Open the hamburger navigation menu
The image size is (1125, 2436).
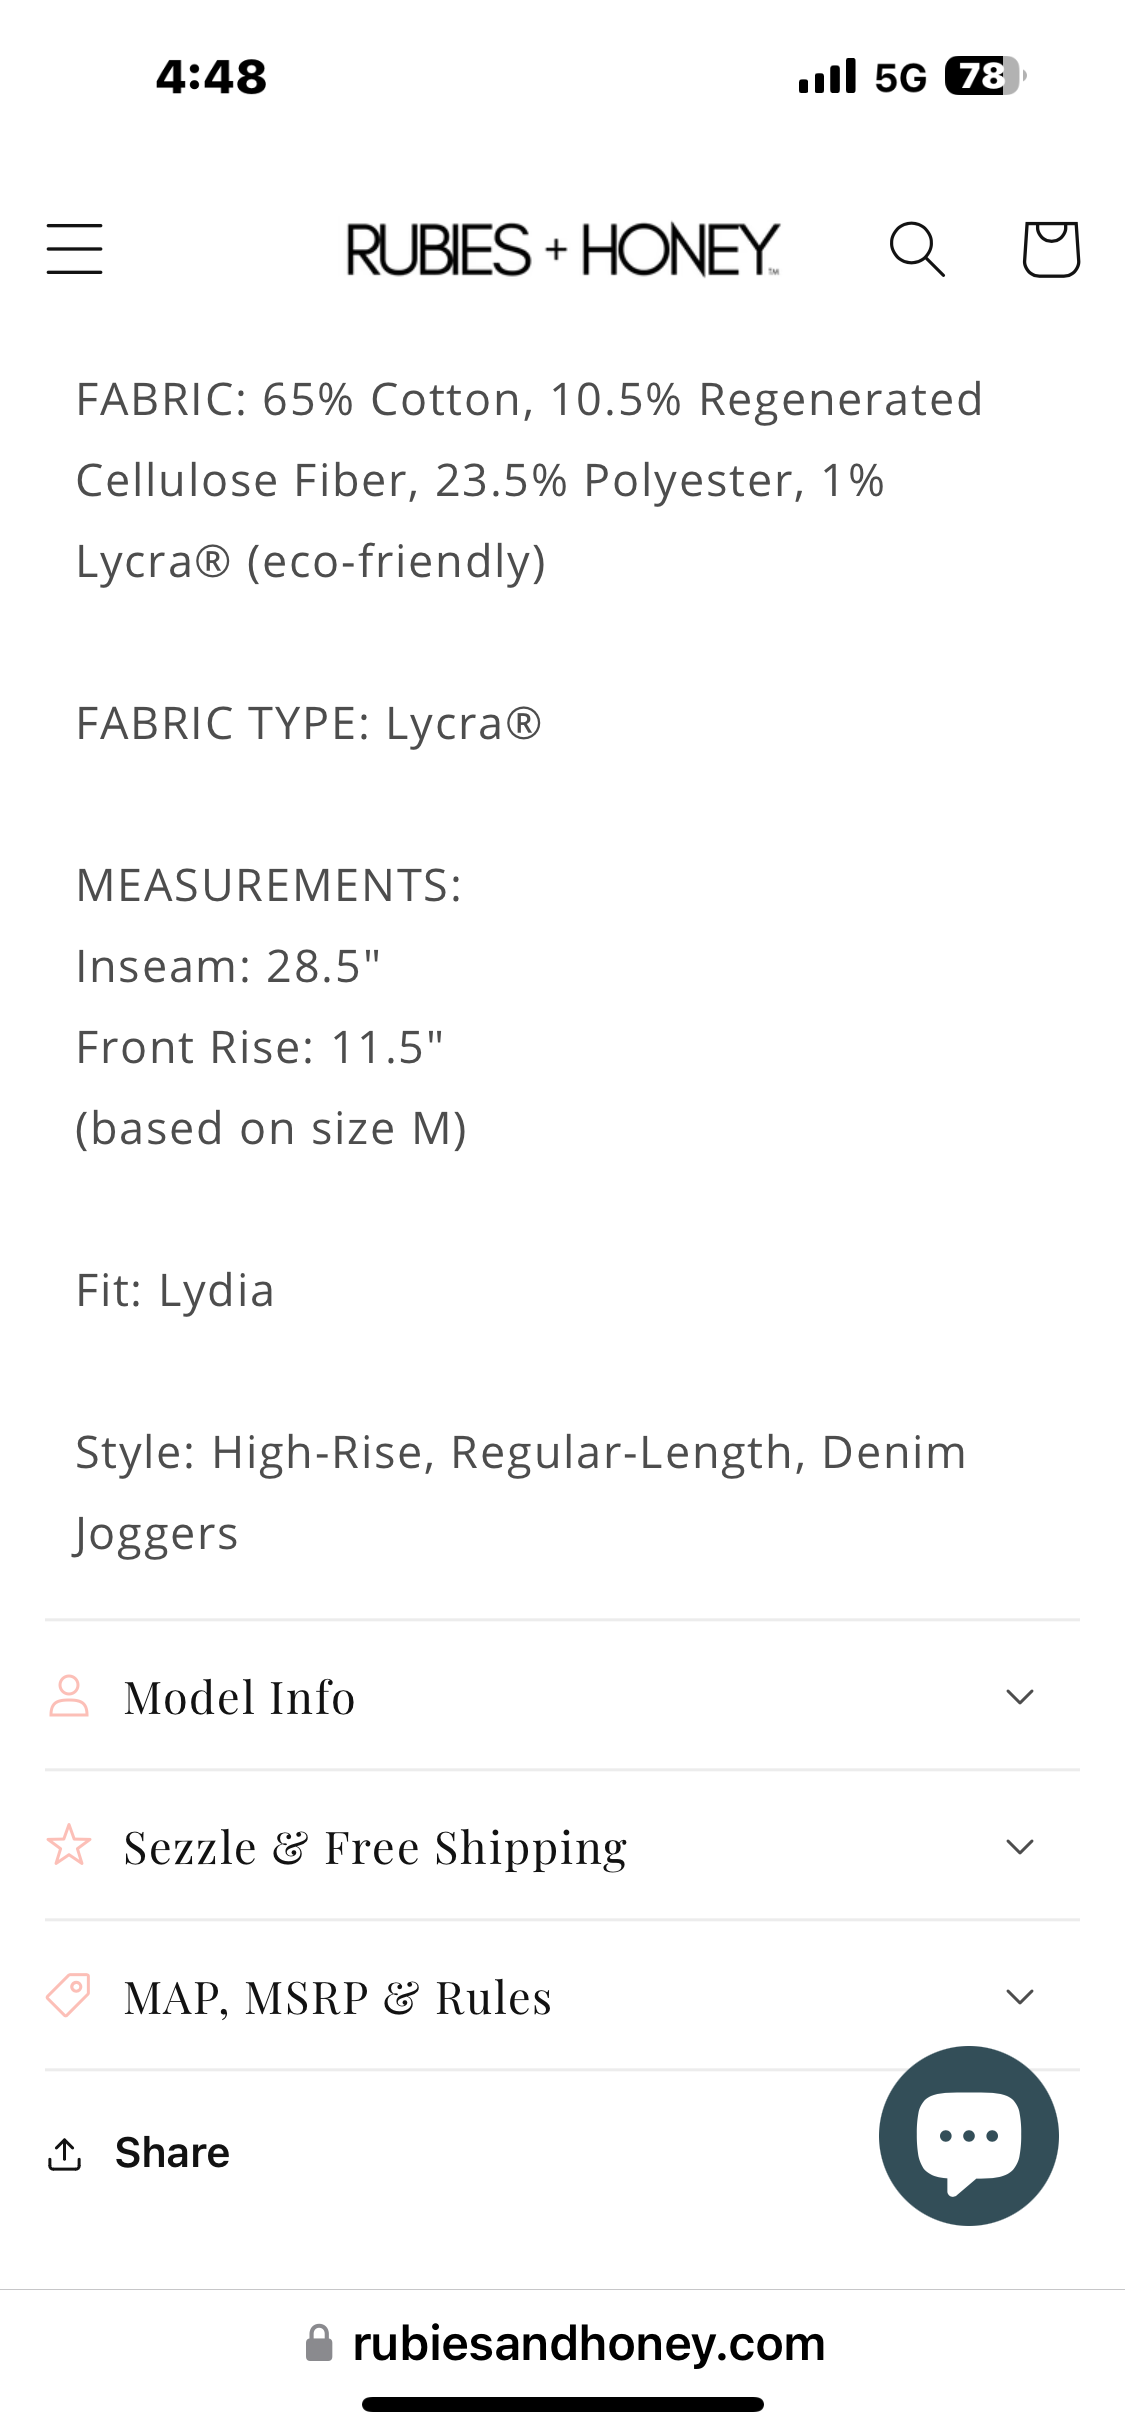pyautogui.click(x=75, y=249)
